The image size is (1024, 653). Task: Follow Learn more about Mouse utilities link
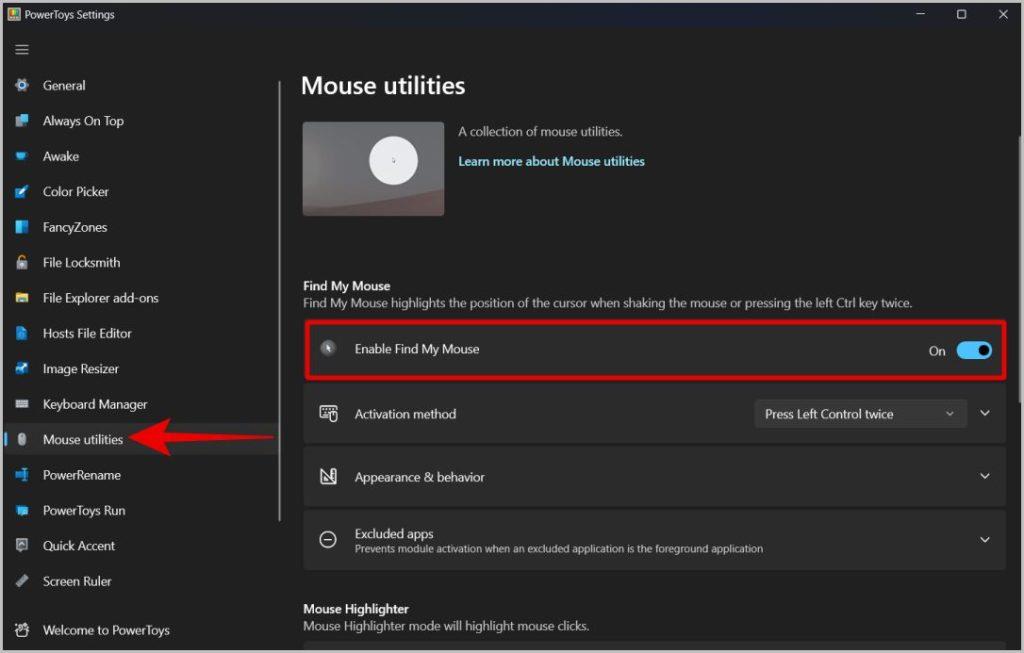551,161
